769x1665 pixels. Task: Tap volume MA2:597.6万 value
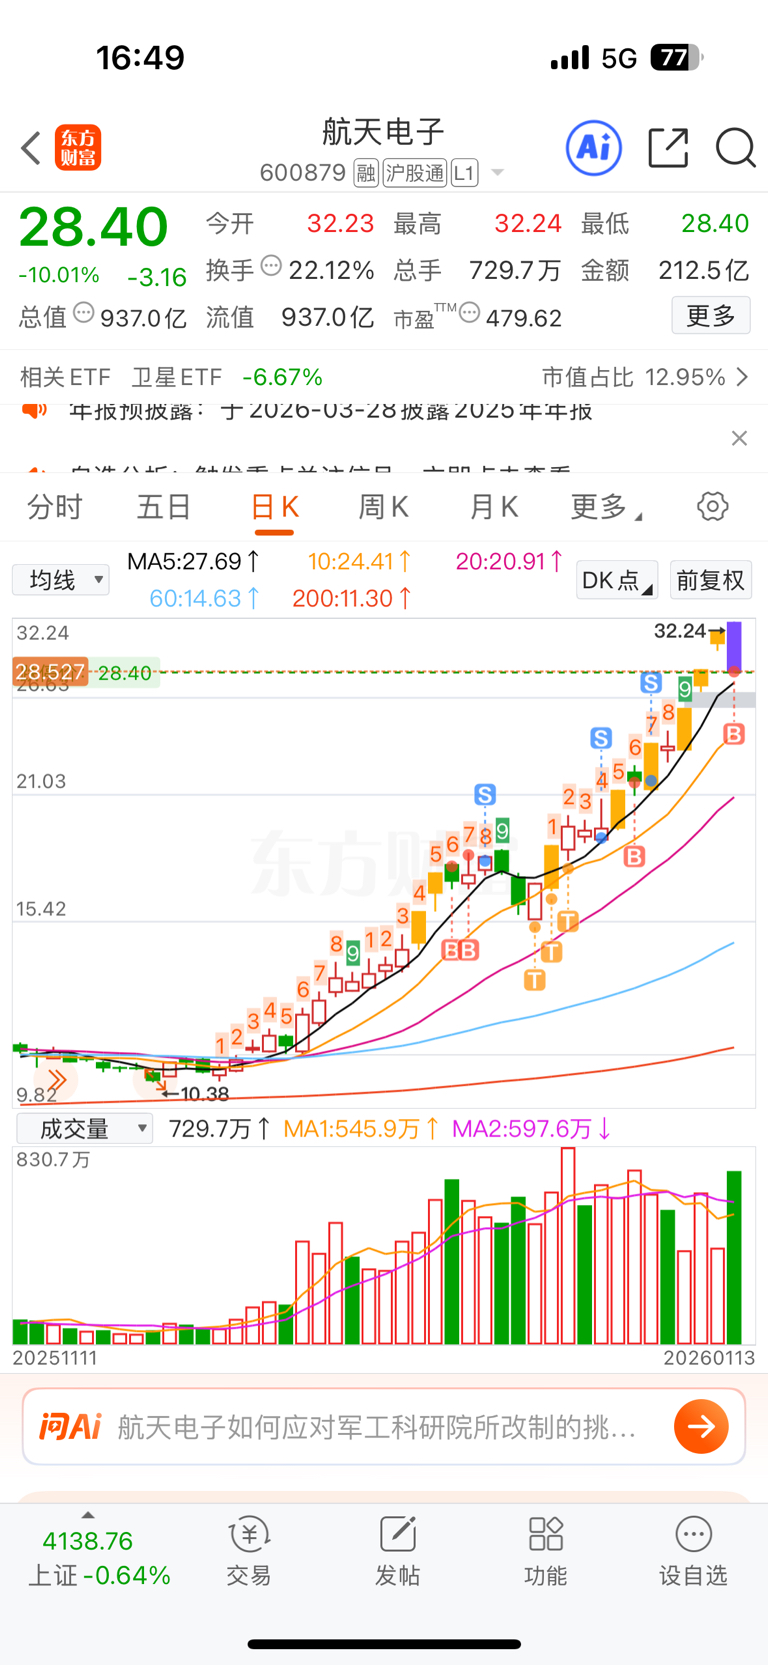[x=532, y=1129]
